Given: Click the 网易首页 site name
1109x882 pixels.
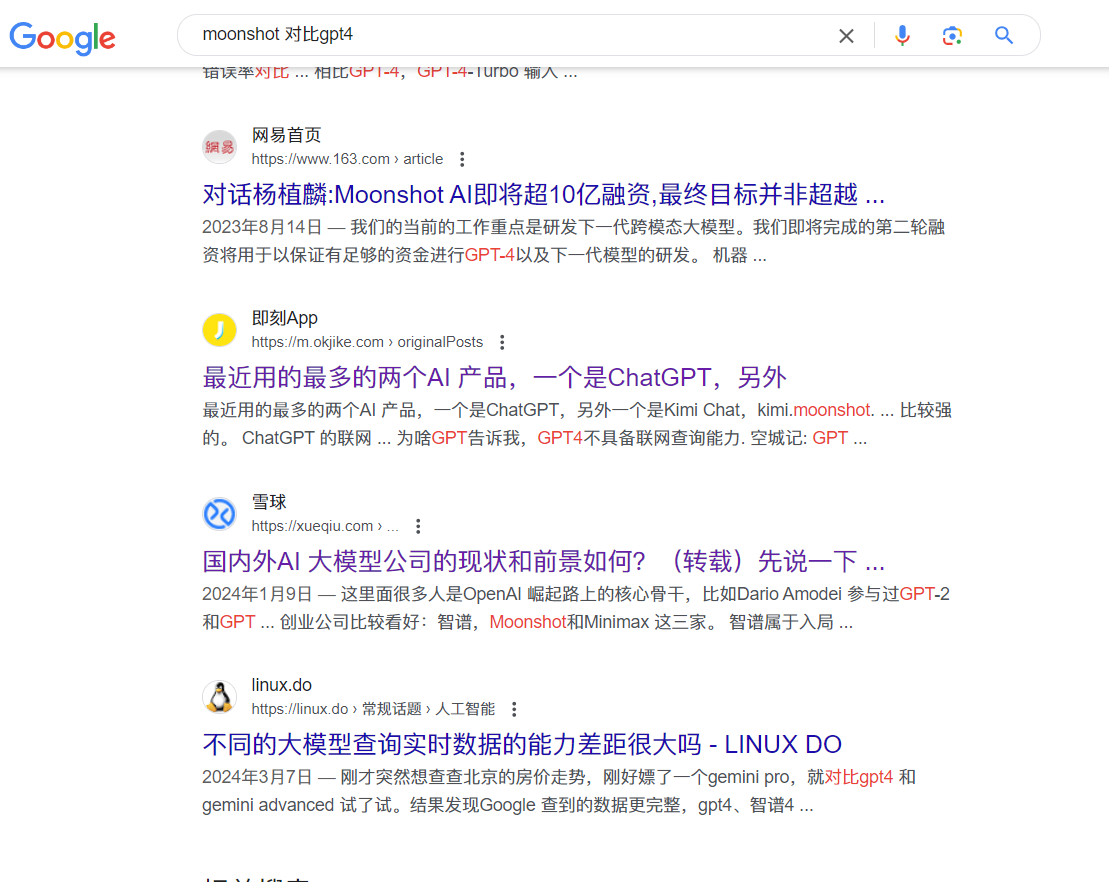Looking at the screenshot, I should pos(286,135).
